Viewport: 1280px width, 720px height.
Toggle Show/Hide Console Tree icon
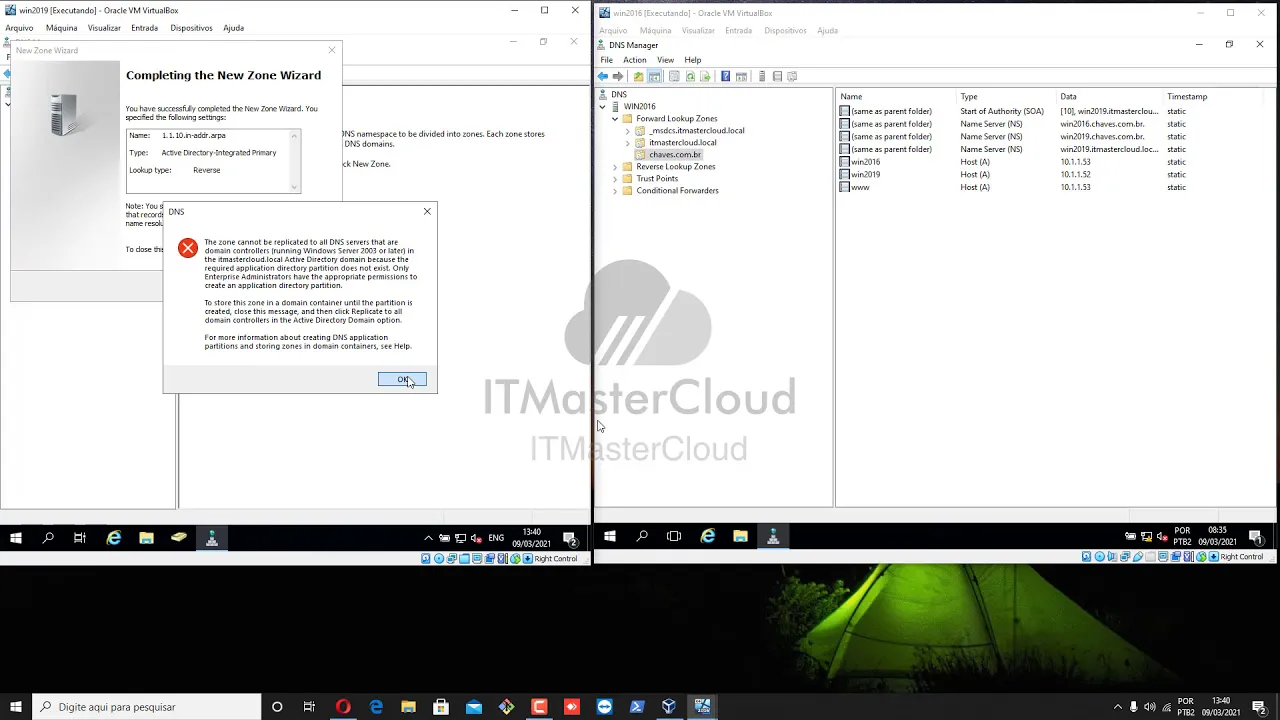tap(655, 77)
